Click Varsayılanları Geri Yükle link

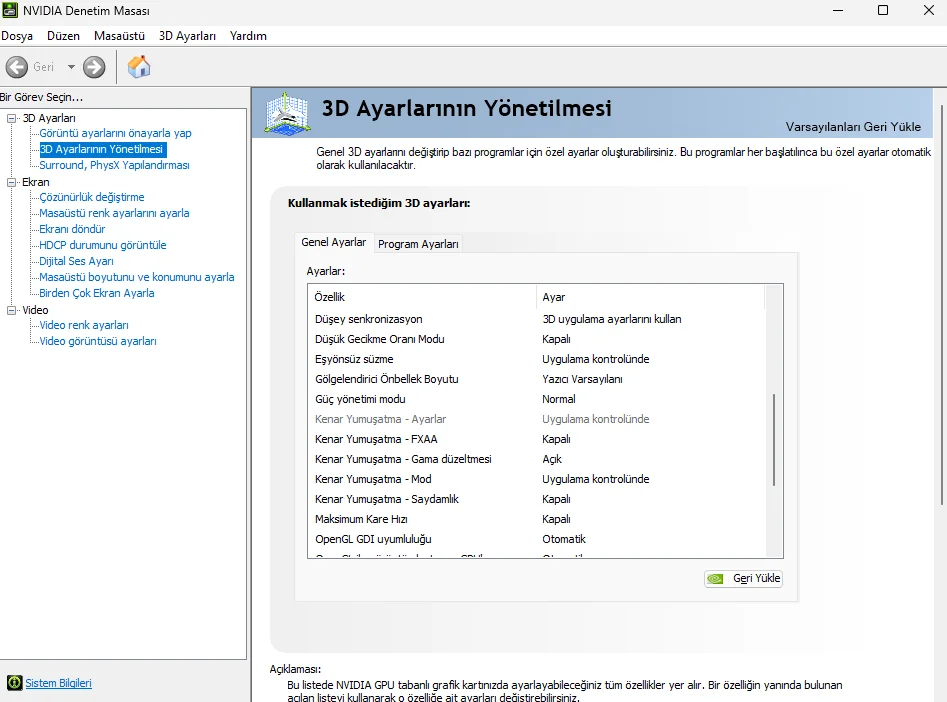coord(853,127)
